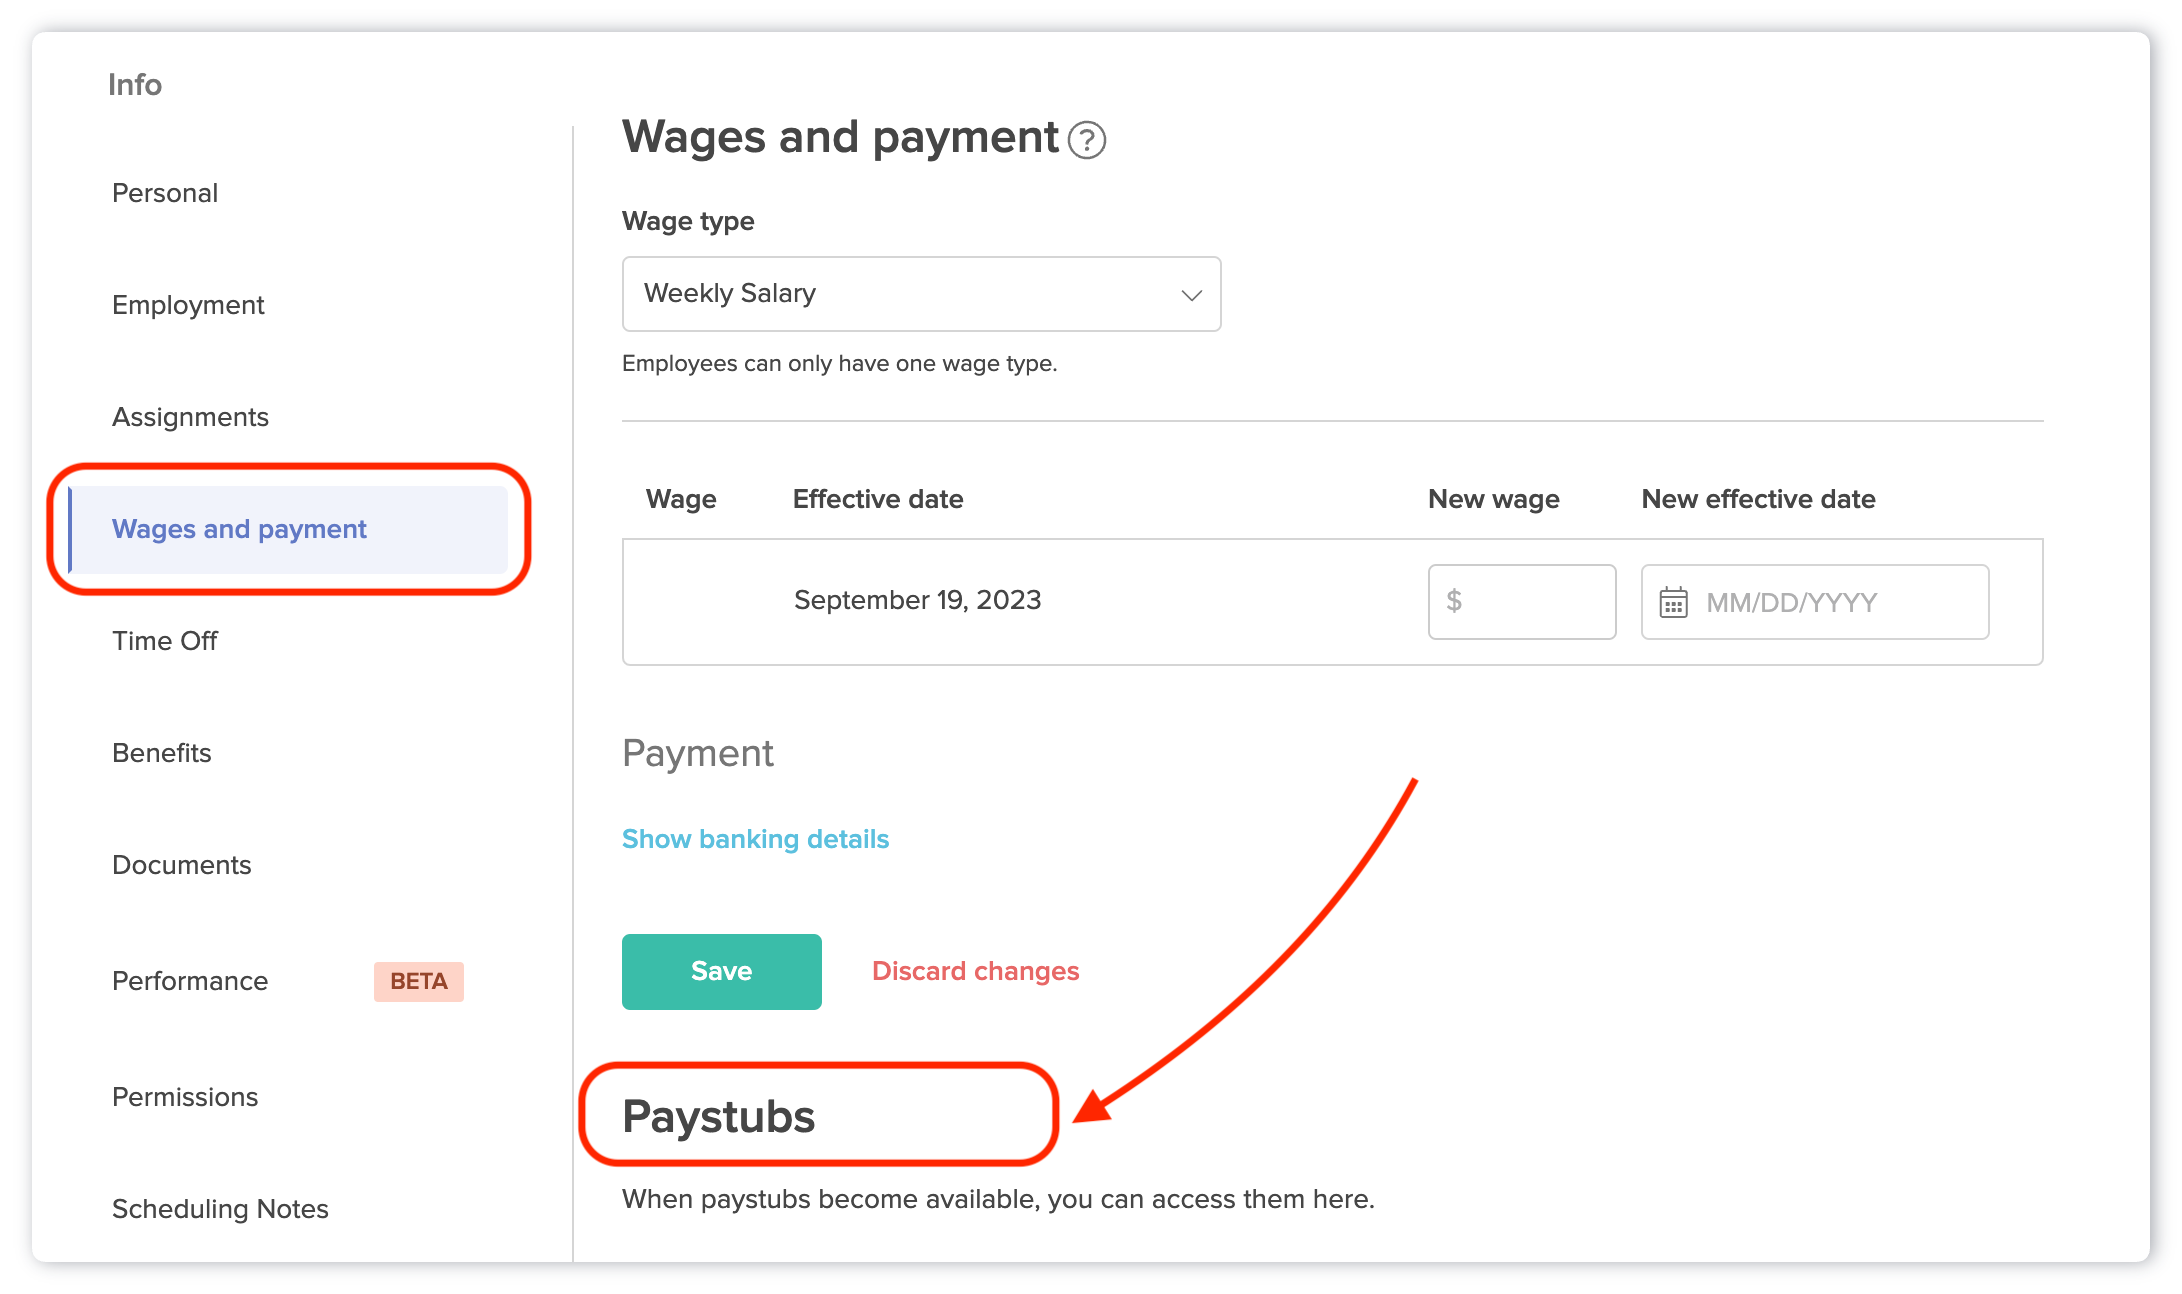Go to Permissions settings
2182x1294 pixels.
tap(185, 1097)
